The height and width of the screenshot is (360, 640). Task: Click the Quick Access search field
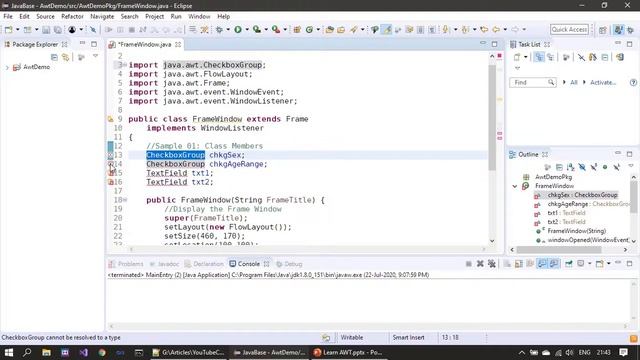569,29
